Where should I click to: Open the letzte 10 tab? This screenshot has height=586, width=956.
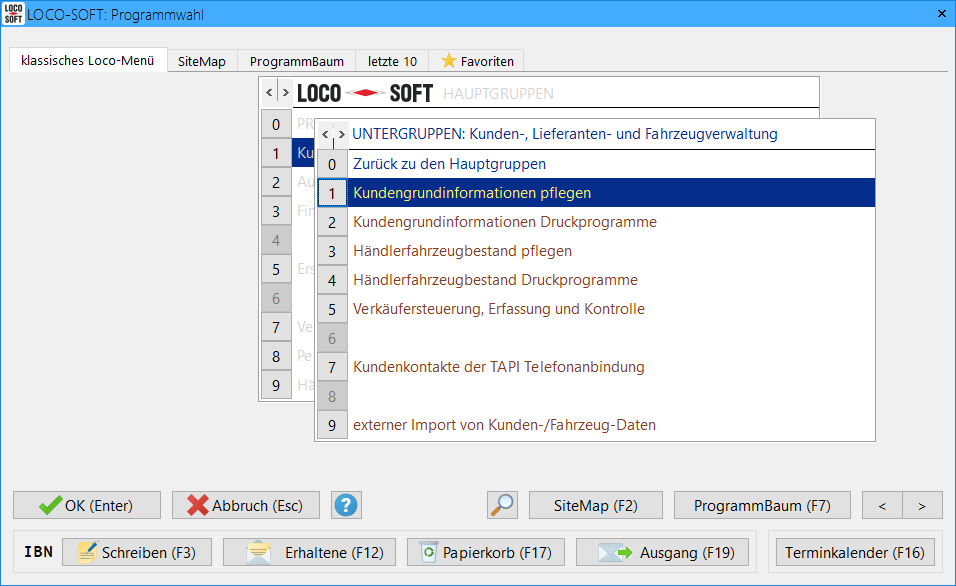(392, 61)
